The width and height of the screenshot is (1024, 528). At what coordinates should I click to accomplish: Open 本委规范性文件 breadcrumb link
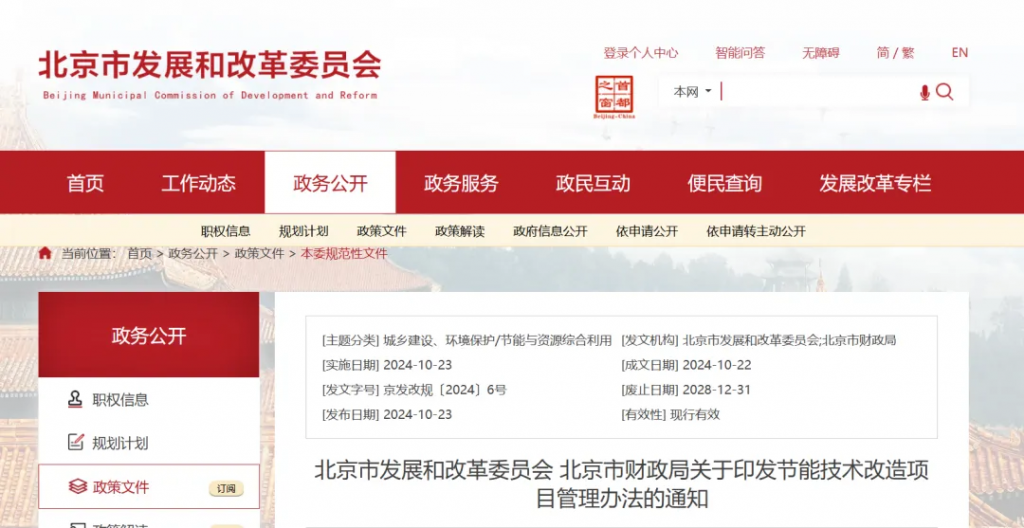343,254
